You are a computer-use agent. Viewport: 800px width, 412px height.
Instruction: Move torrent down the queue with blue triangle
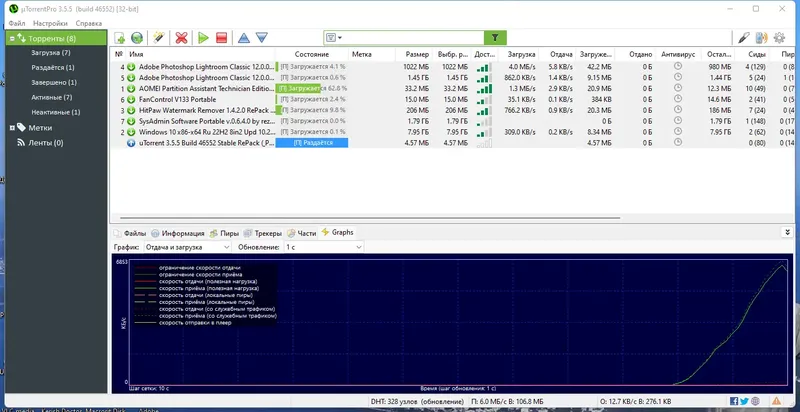tap(261, 38)
